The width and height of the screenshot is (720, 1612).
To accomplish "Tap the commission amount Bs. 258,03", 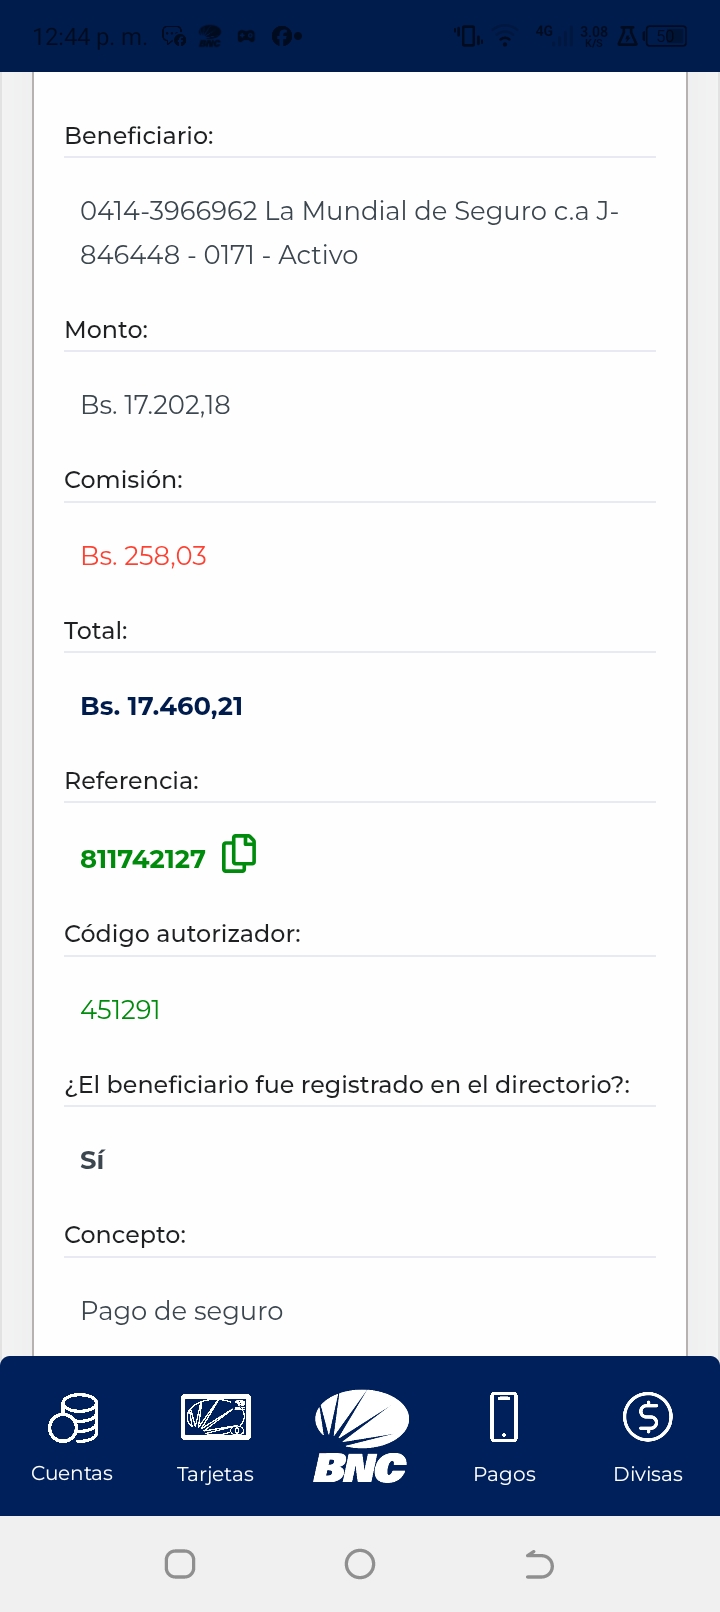I will [143, 556].
